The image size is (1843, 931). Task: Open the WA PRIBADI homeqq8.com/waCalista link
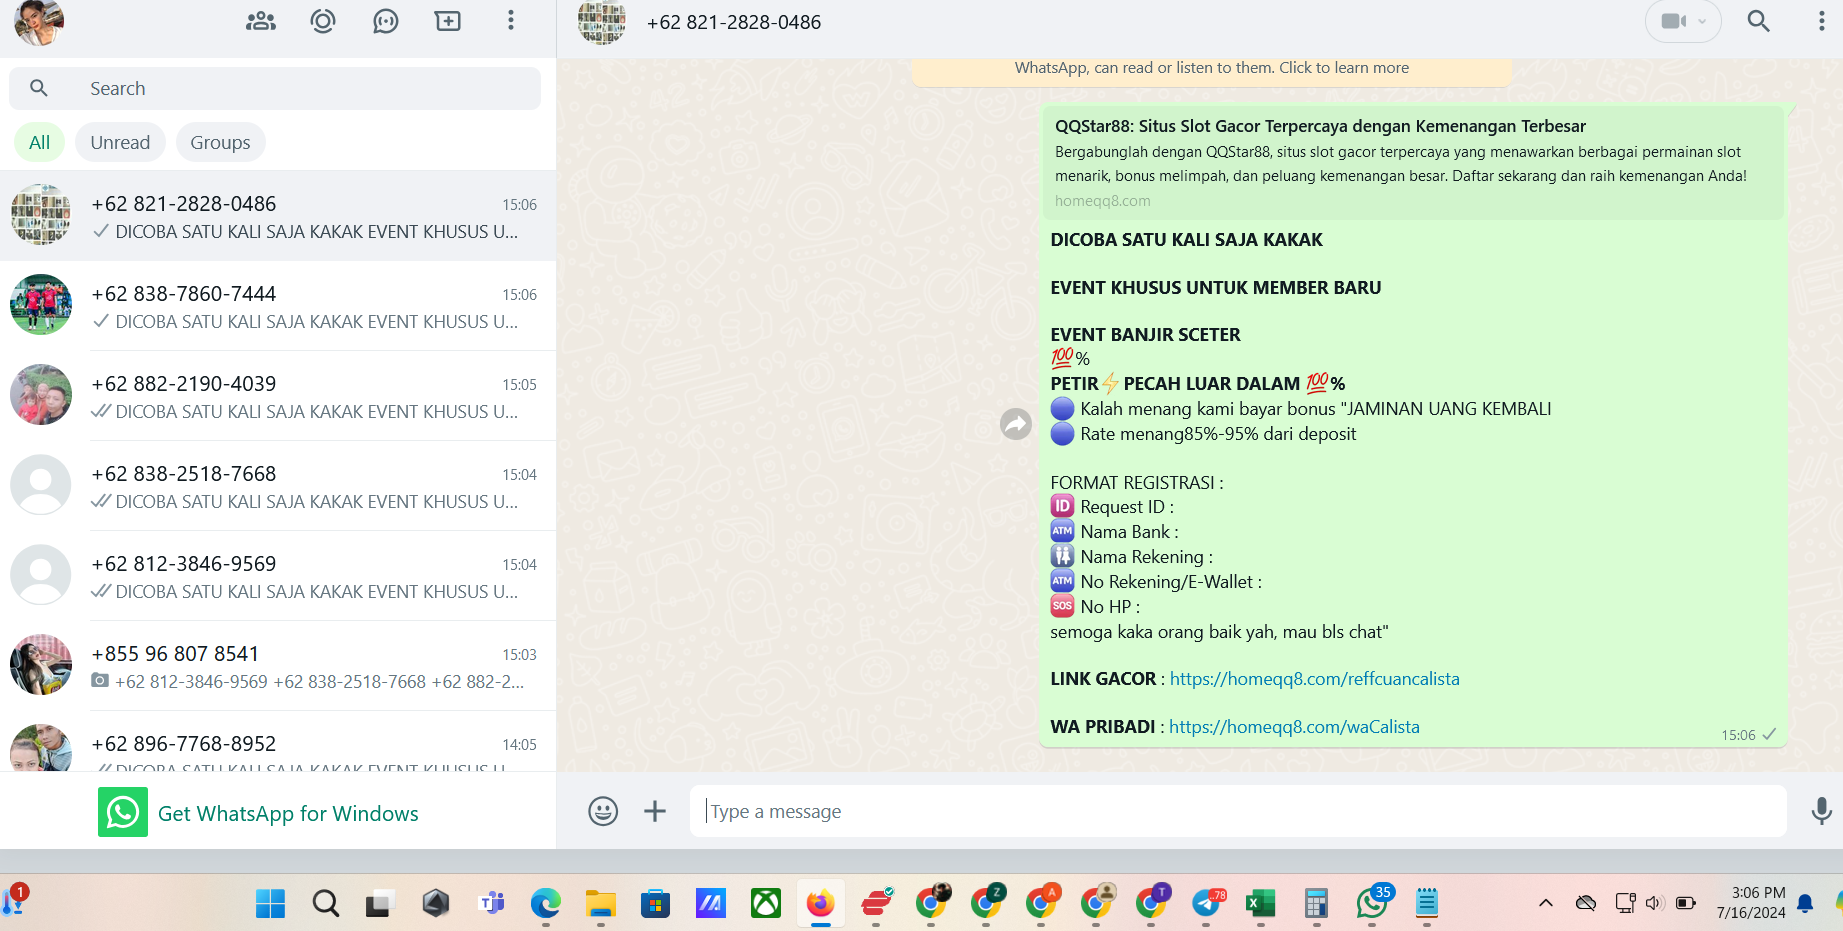pyautogui.click(x=1294, y=727)
